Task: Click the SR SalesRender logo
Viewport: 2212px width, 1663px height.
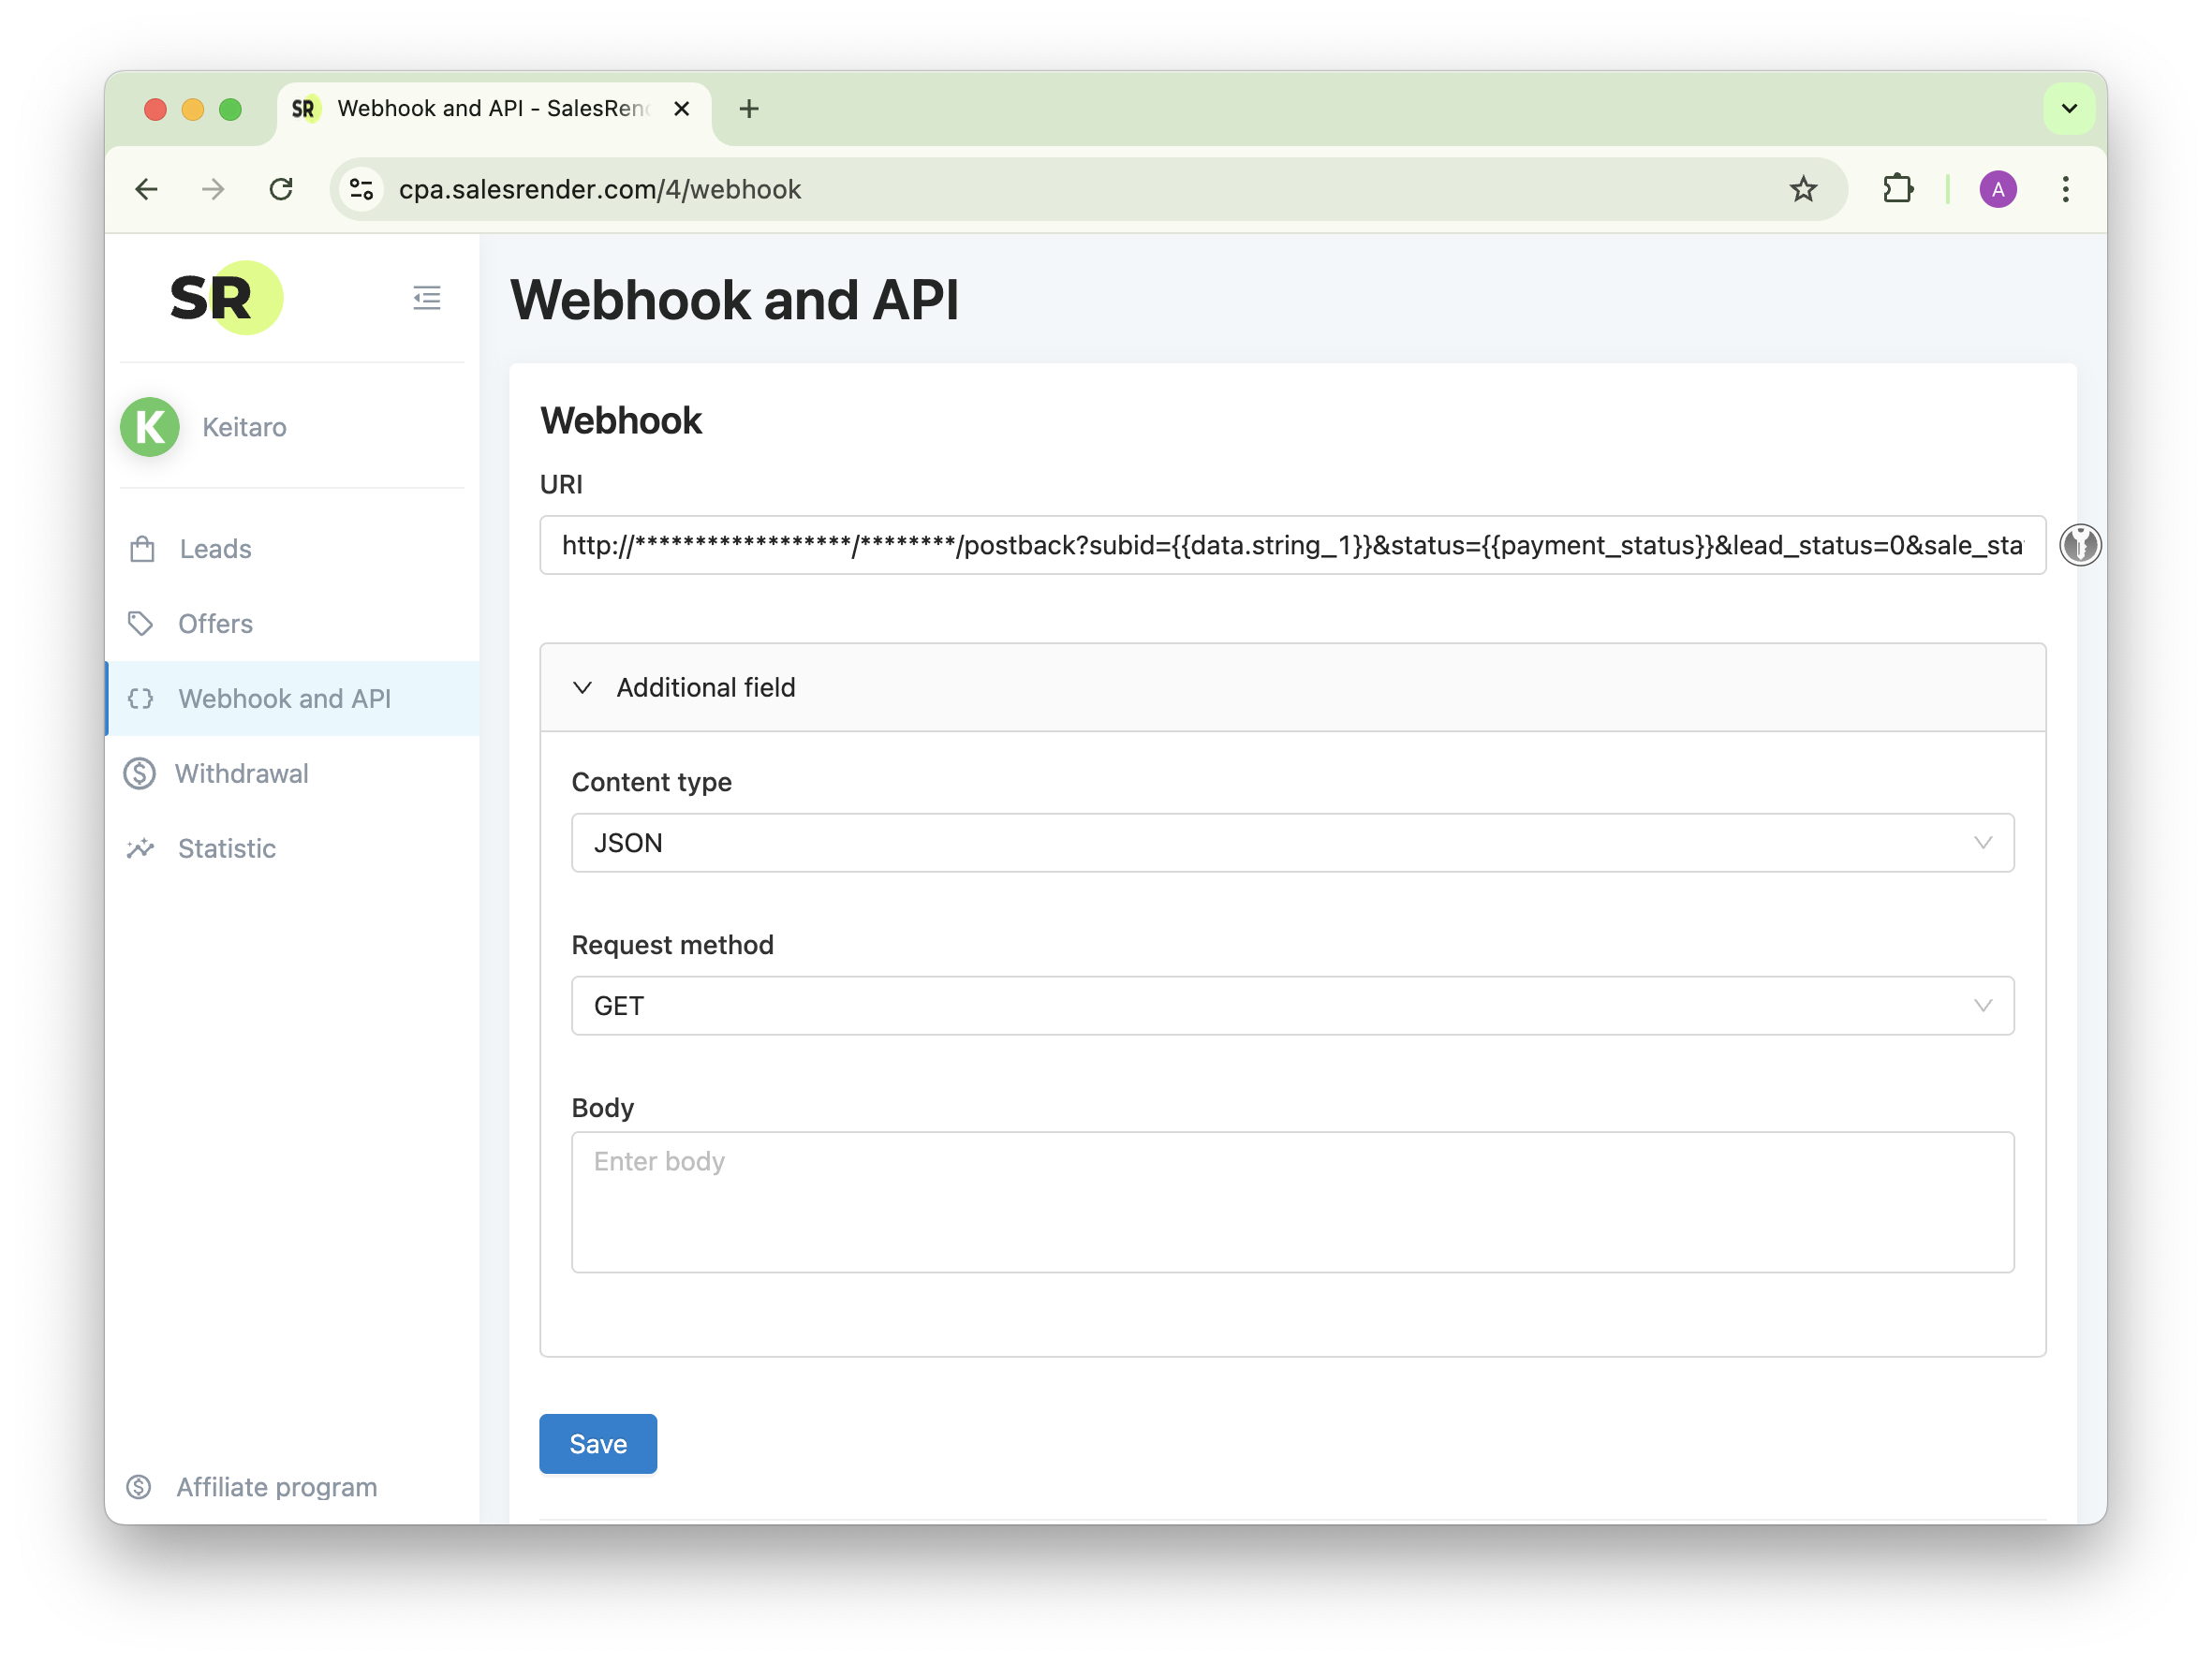Action: (227, 298)
